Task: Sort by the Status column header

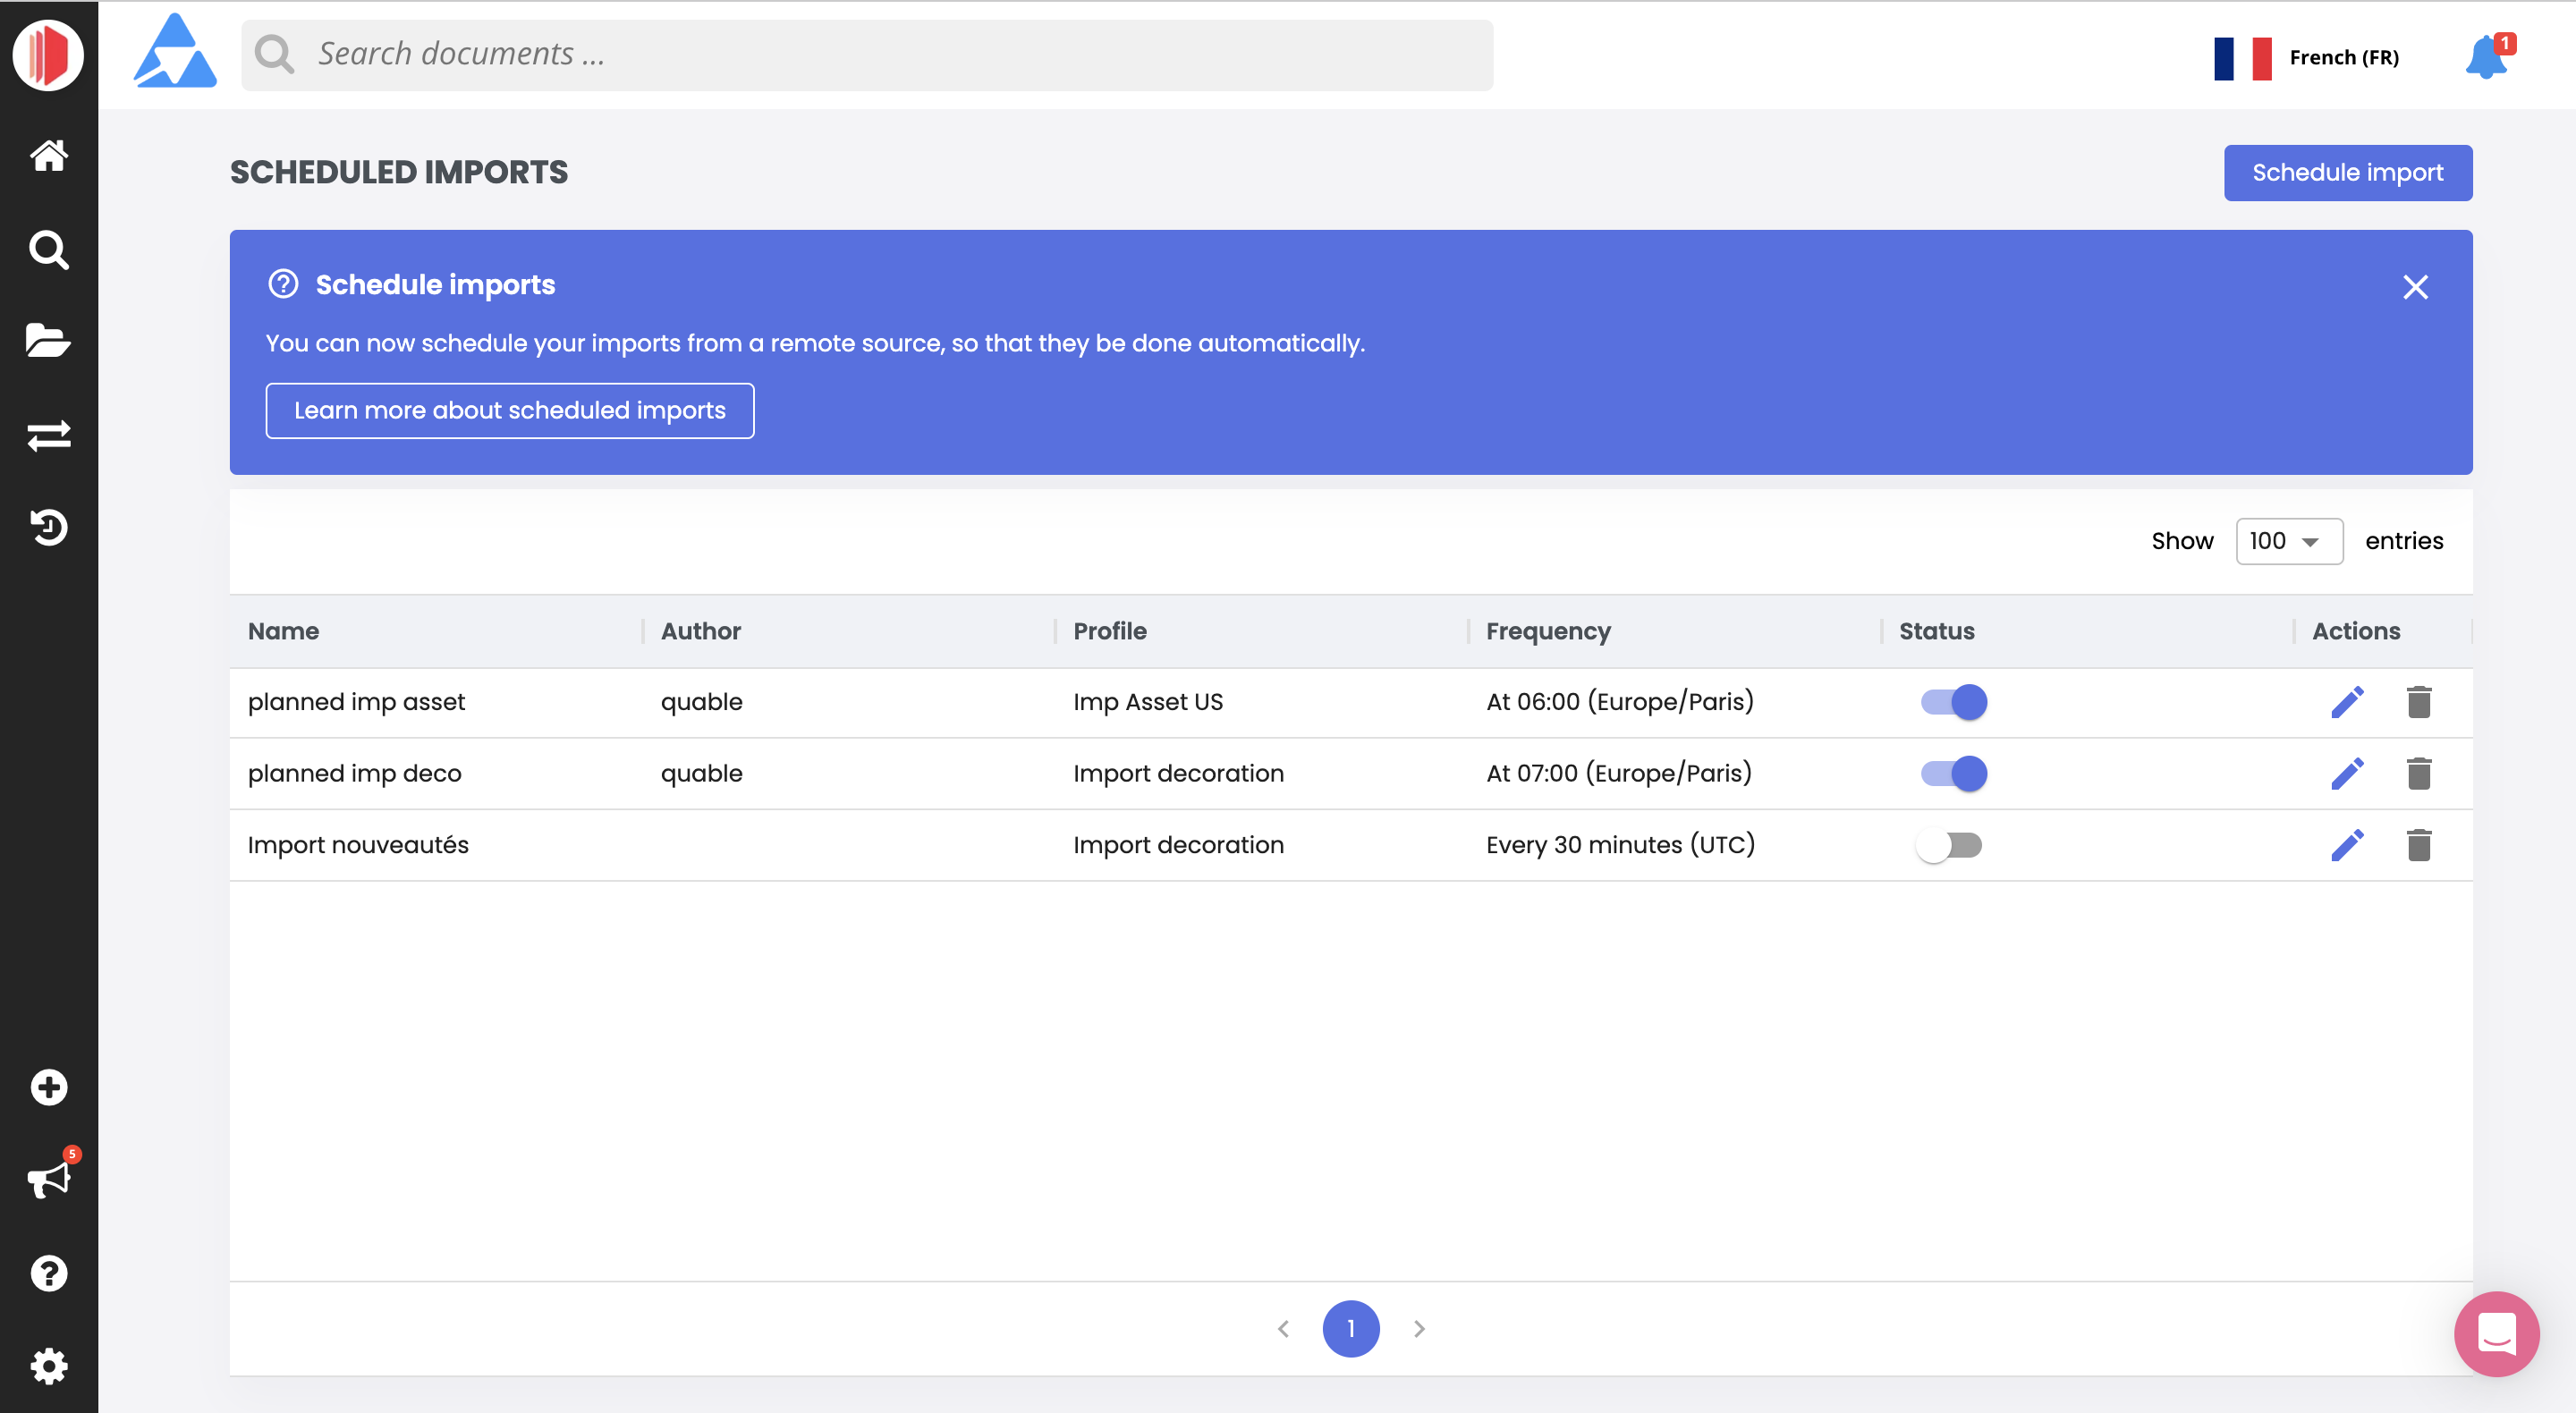Action: click(x=1936, y=631)
